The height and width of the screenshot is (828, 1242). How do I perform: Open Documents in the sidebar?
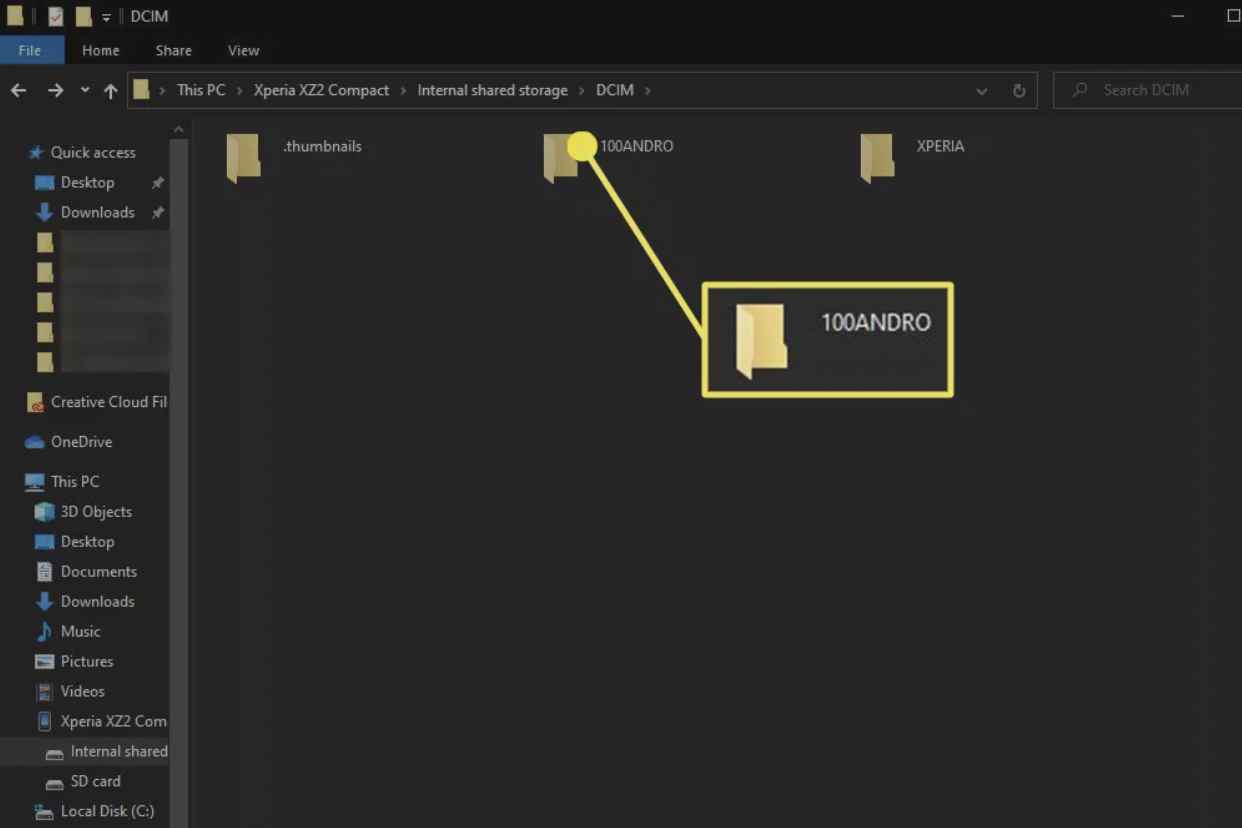(x=98, y=572)
